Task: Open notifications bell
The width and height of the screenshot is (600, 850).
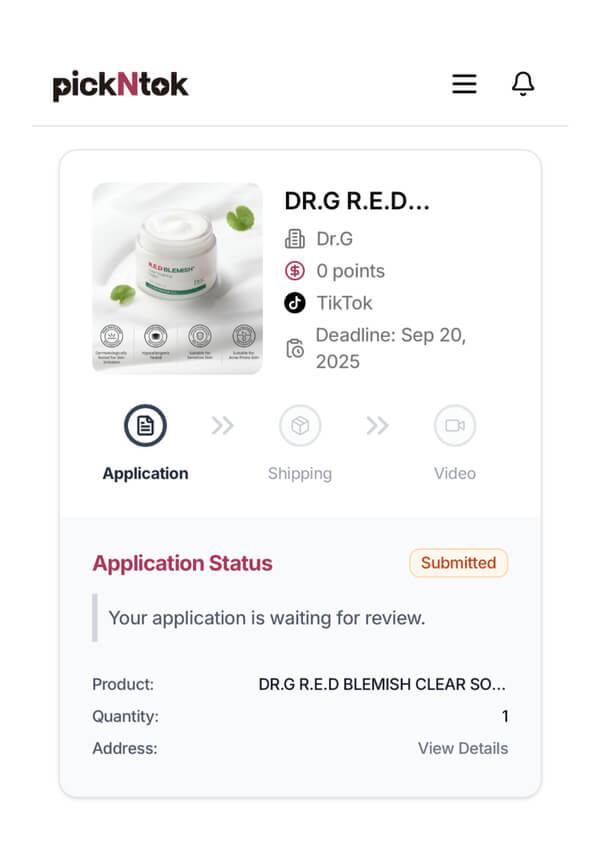Action: [523, 85]
